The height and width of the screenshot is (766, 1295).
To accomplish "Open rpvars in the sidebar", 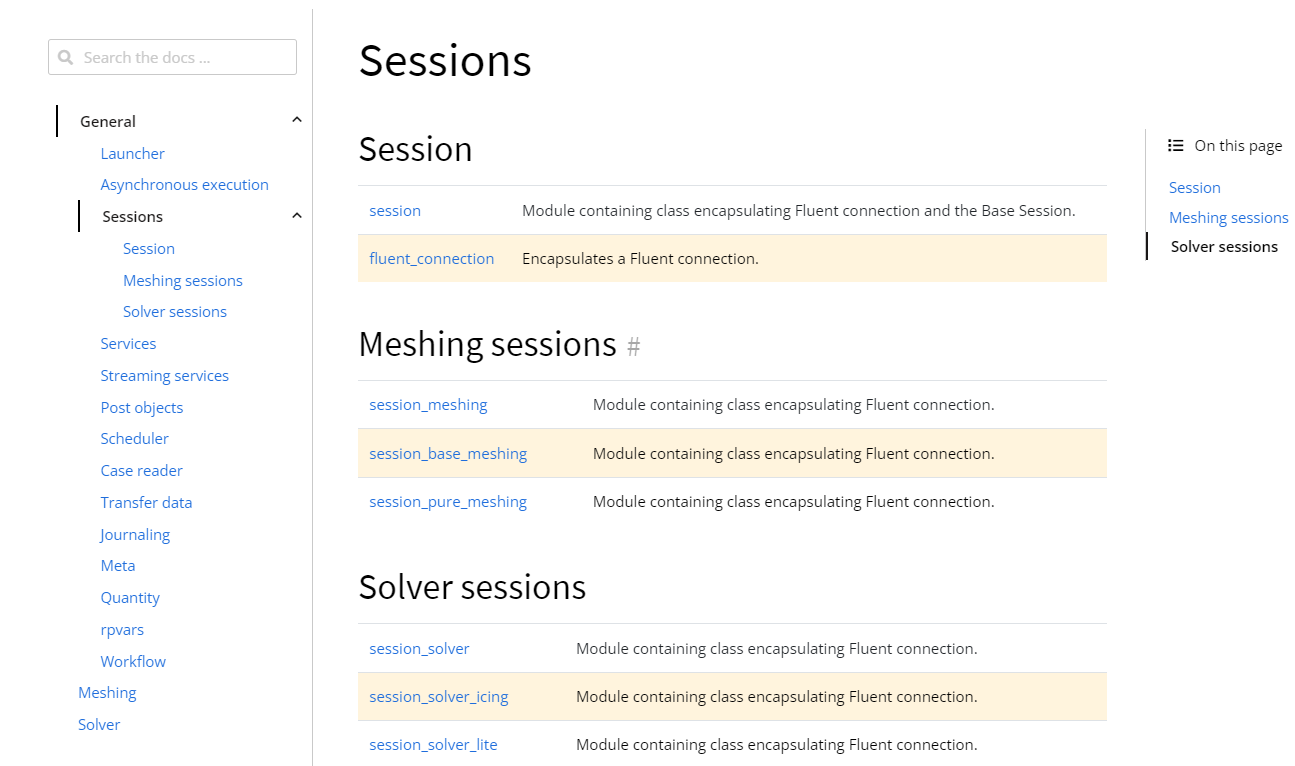I will coord(122,629).
